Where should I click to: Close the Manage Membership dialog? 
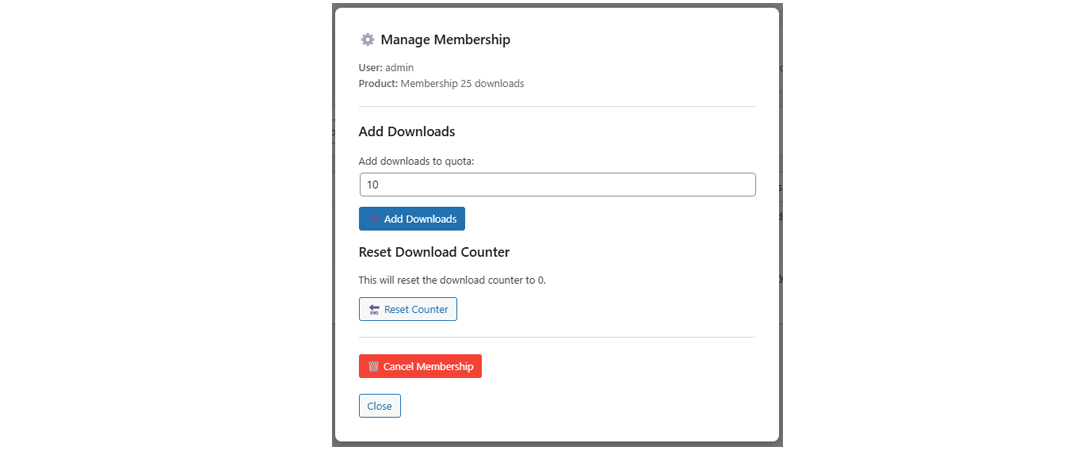click(x=379, y=406)
